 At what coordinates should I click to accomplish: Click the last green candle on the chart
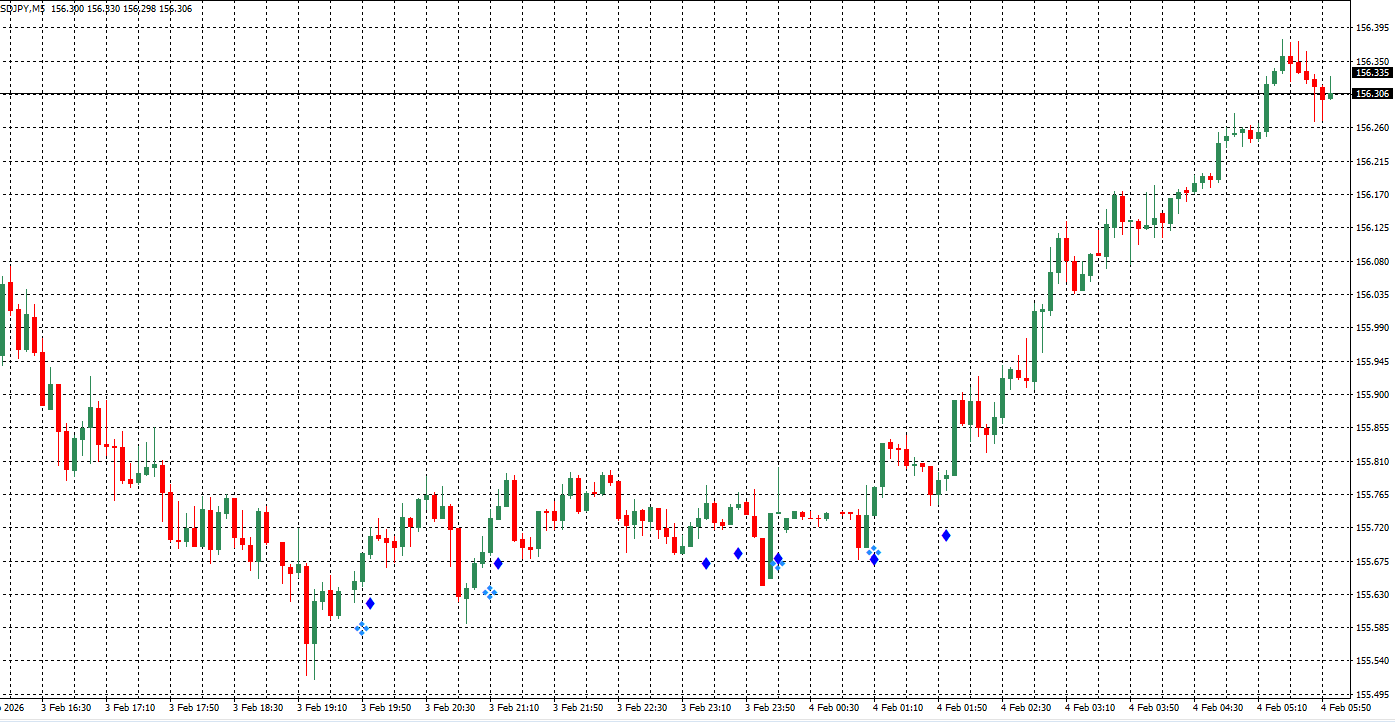pos(1330,95)
